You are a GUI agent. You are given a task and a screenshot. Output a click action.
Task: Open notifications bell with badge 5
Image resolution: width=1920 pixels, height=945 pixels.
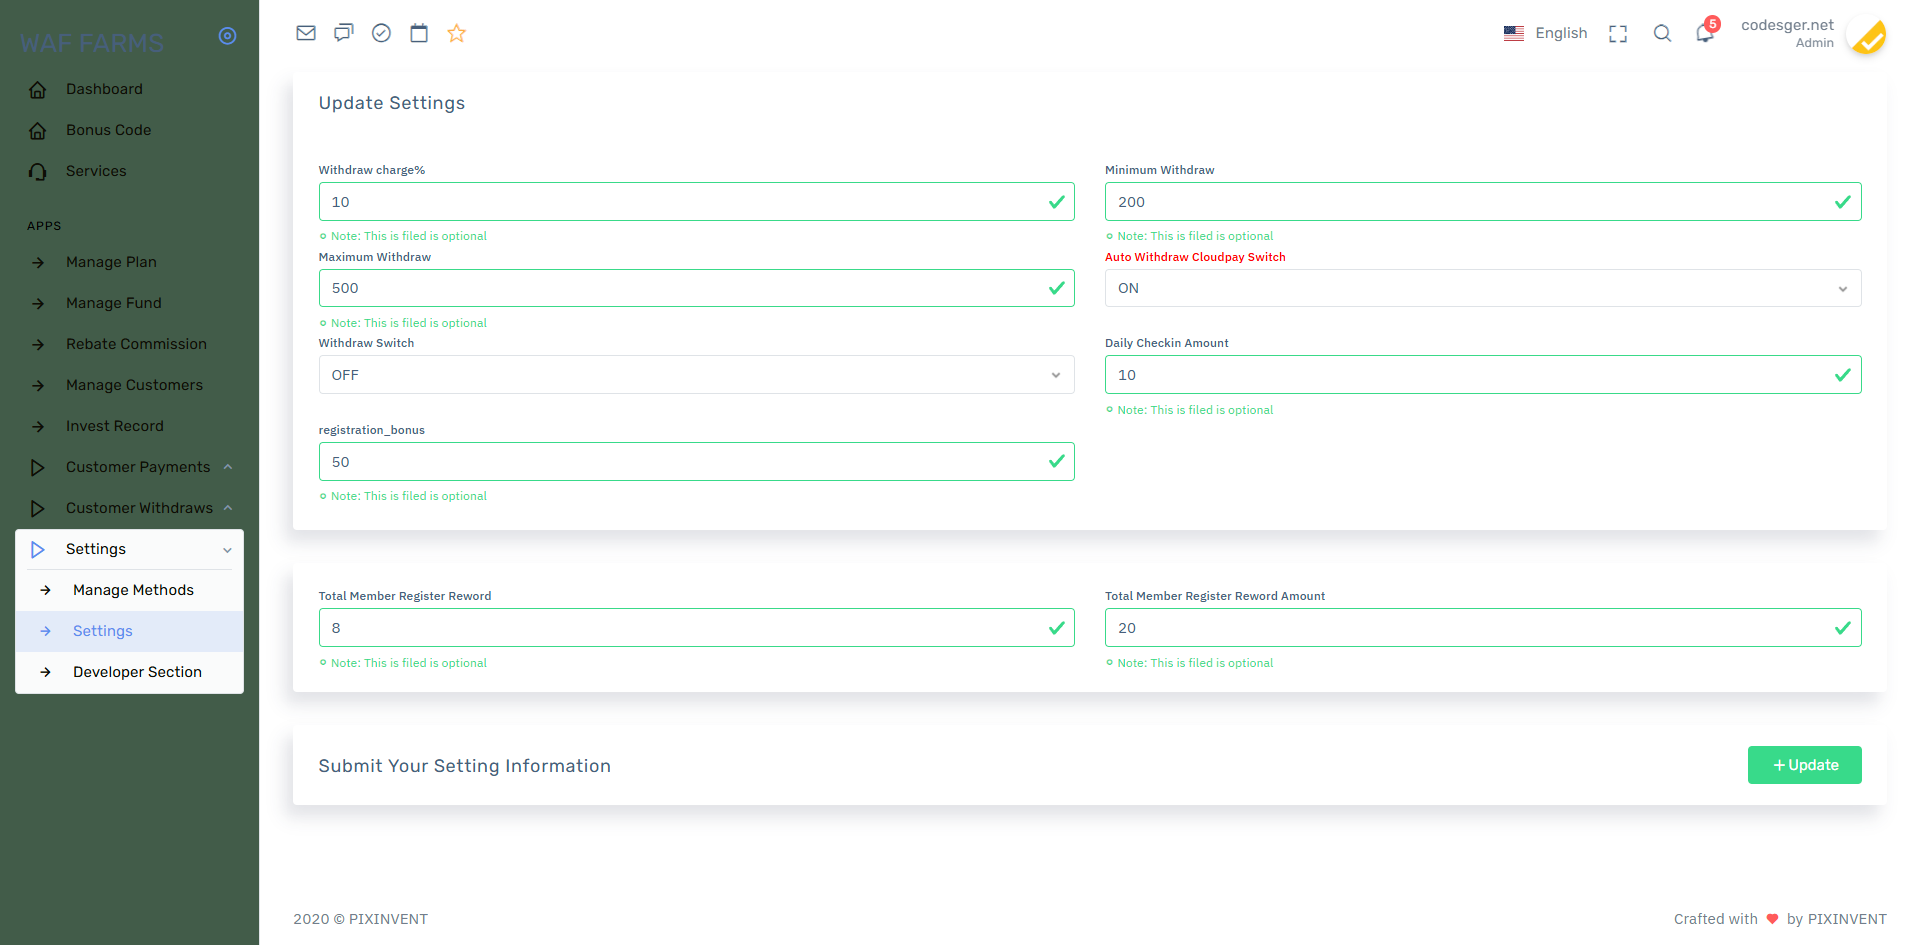[1706, 32]
